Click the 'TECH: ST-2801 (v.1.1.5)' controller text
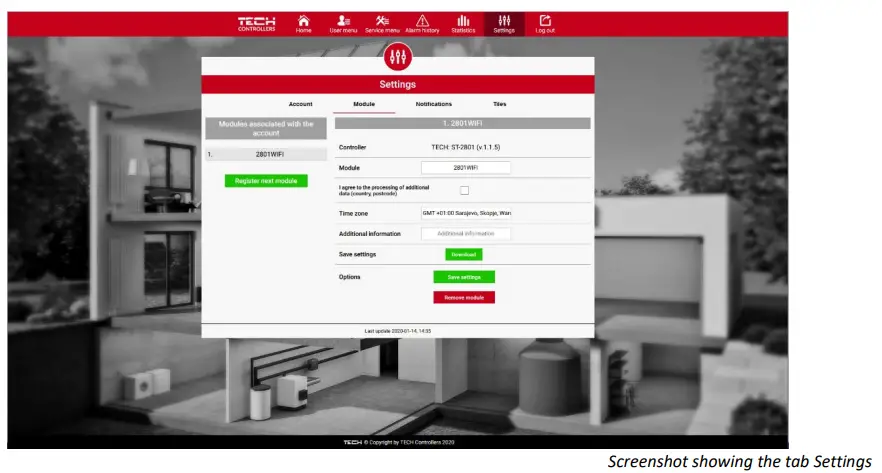Viewport: 882px width, 473px height. tap(466, 147)
